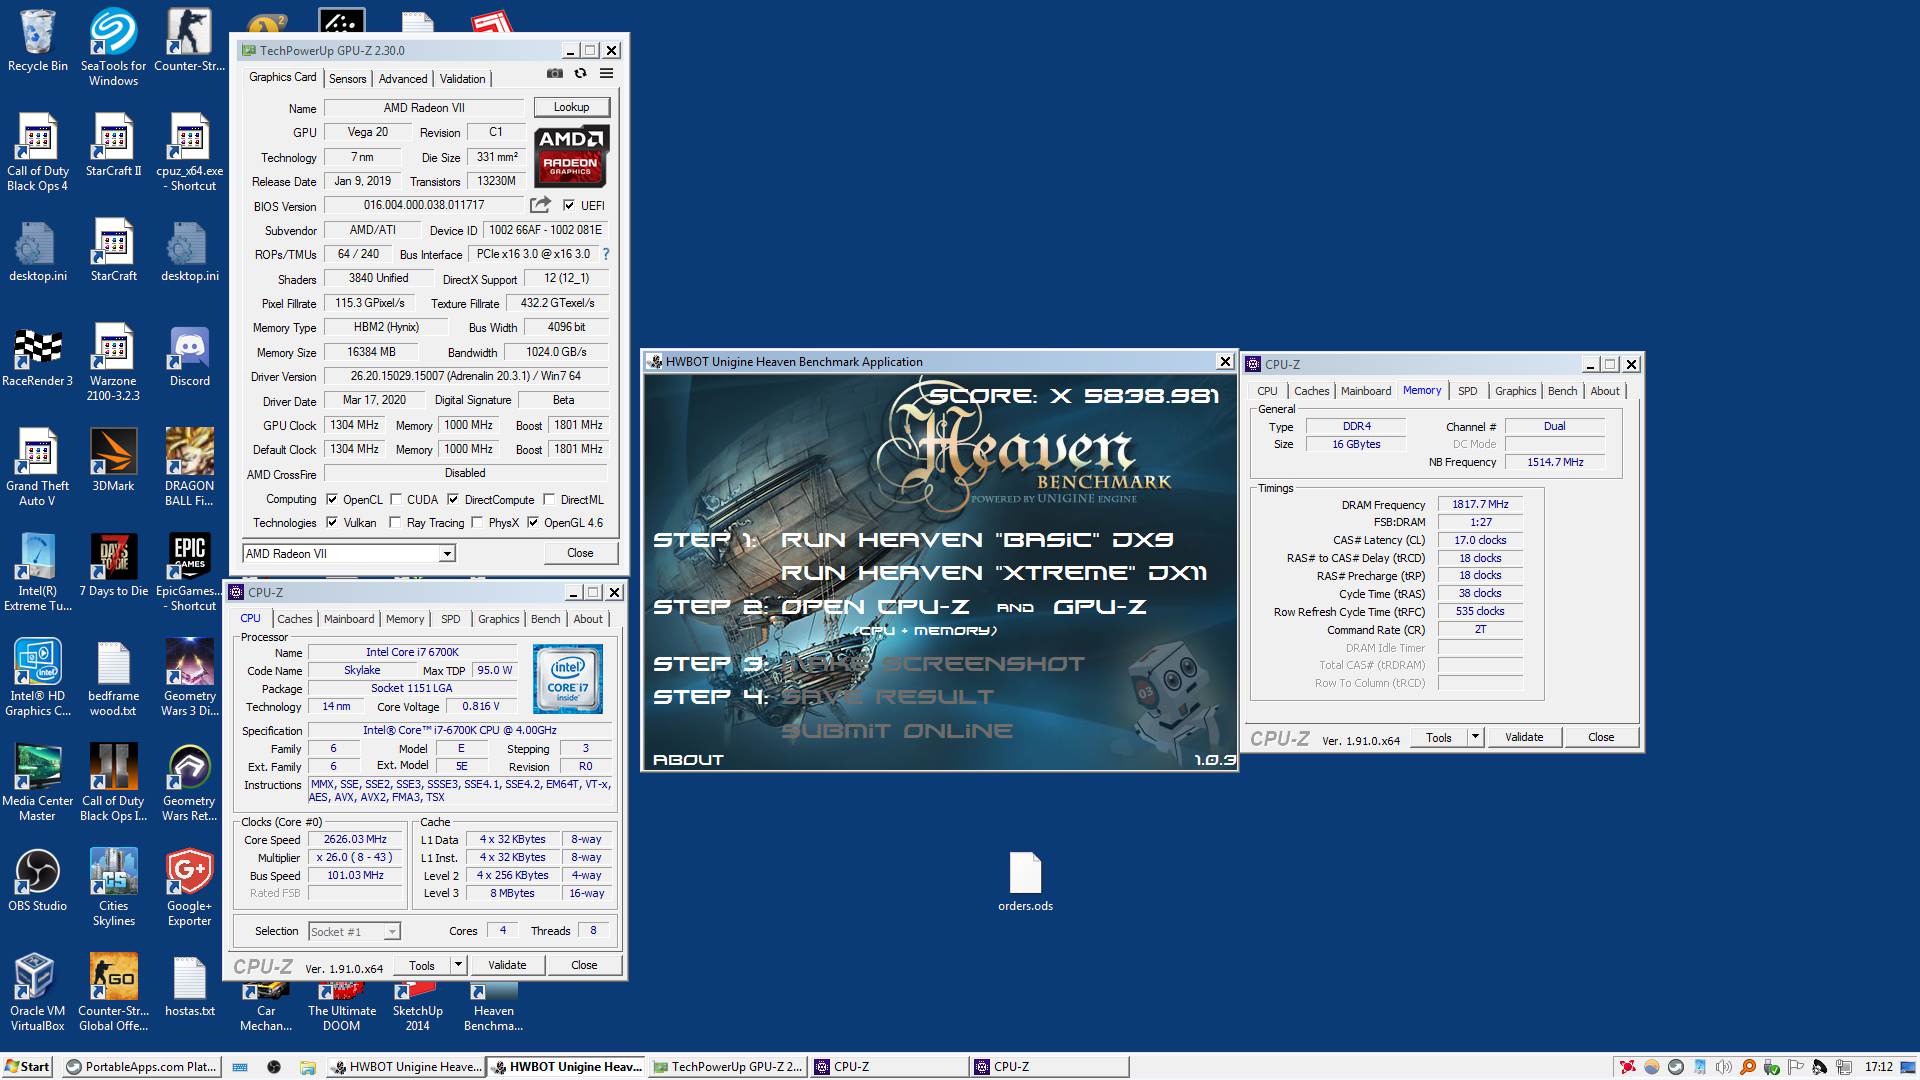The width and height of the screenshot is (1920, 1080).
Task: Switch to TechPowerUp GPU-Z taskbar button
Action: [728, 1066]
